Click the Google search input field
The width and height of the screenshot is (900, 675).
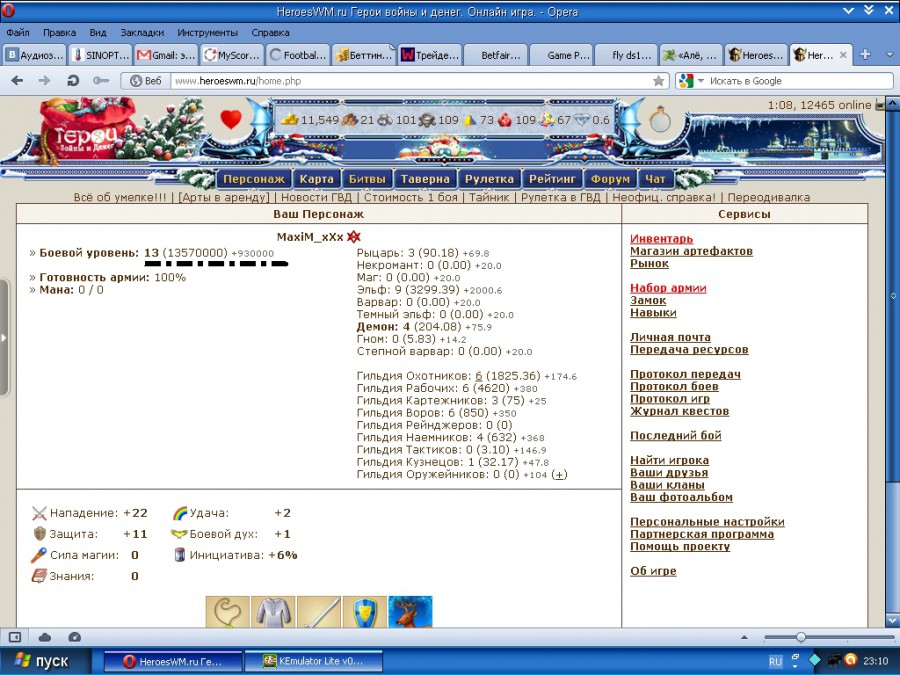click(x=800, y=81)
